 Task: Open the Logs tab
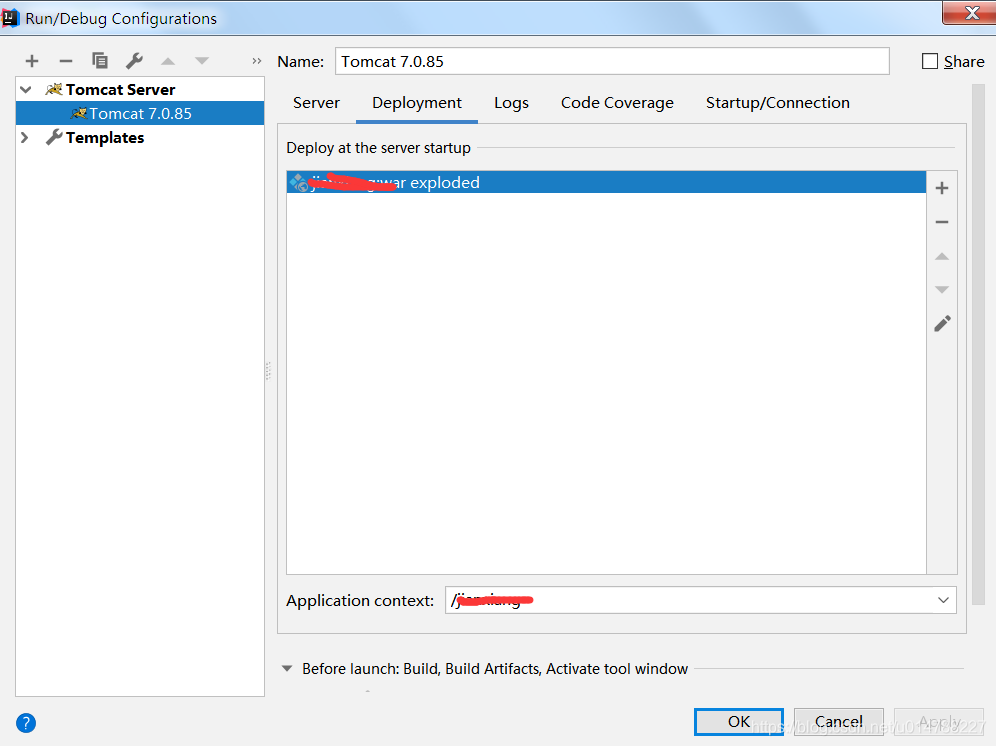pyautogui.click(x=511, y=103)
